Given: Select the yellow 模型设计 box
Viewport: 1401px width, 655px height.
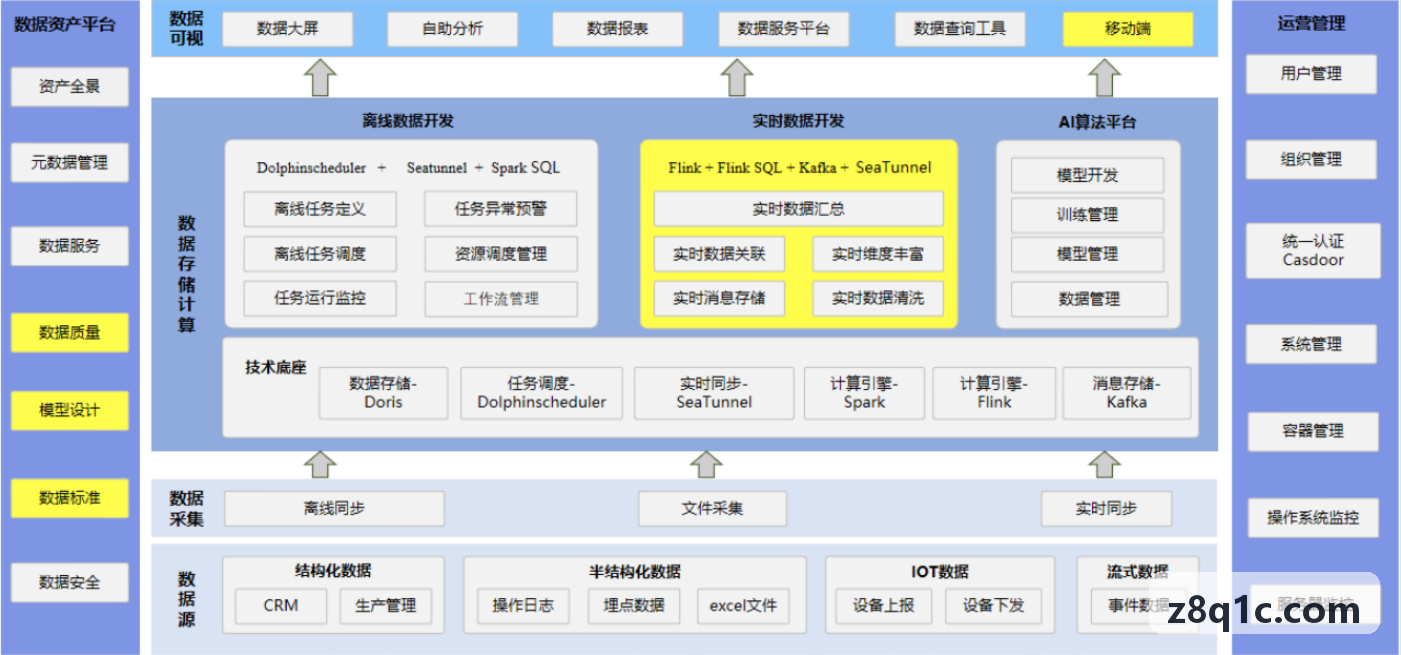Looking at the screenshot, I should pyautogui.click(x=70, y=410).
